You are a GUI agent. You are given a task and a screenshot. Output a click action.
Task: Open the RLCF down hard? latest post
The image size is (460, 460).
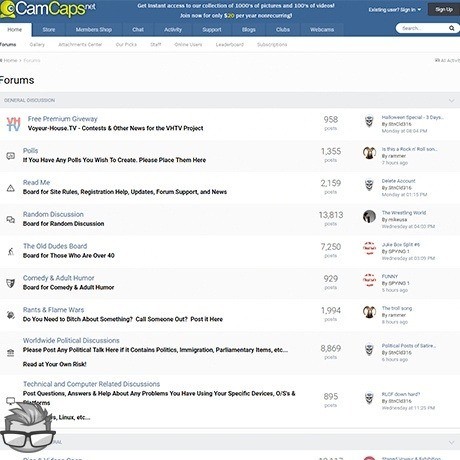[x=401, y=394]
